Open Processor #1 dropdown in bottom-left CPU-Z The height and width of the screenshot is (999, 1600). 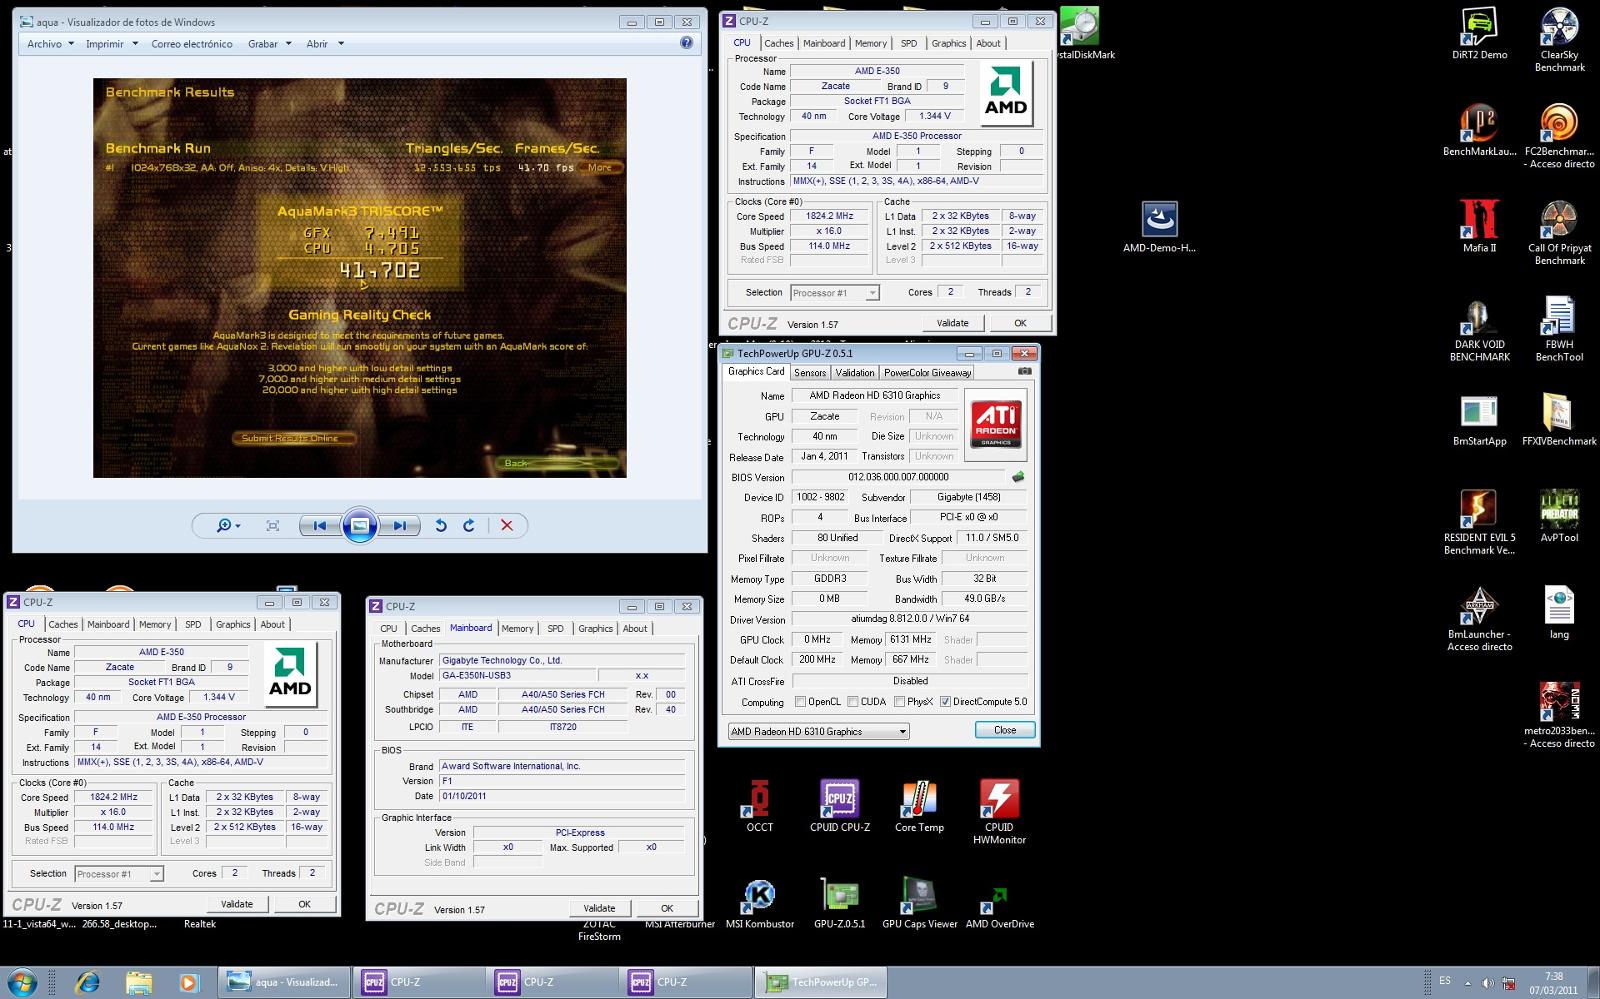[119, 874]
